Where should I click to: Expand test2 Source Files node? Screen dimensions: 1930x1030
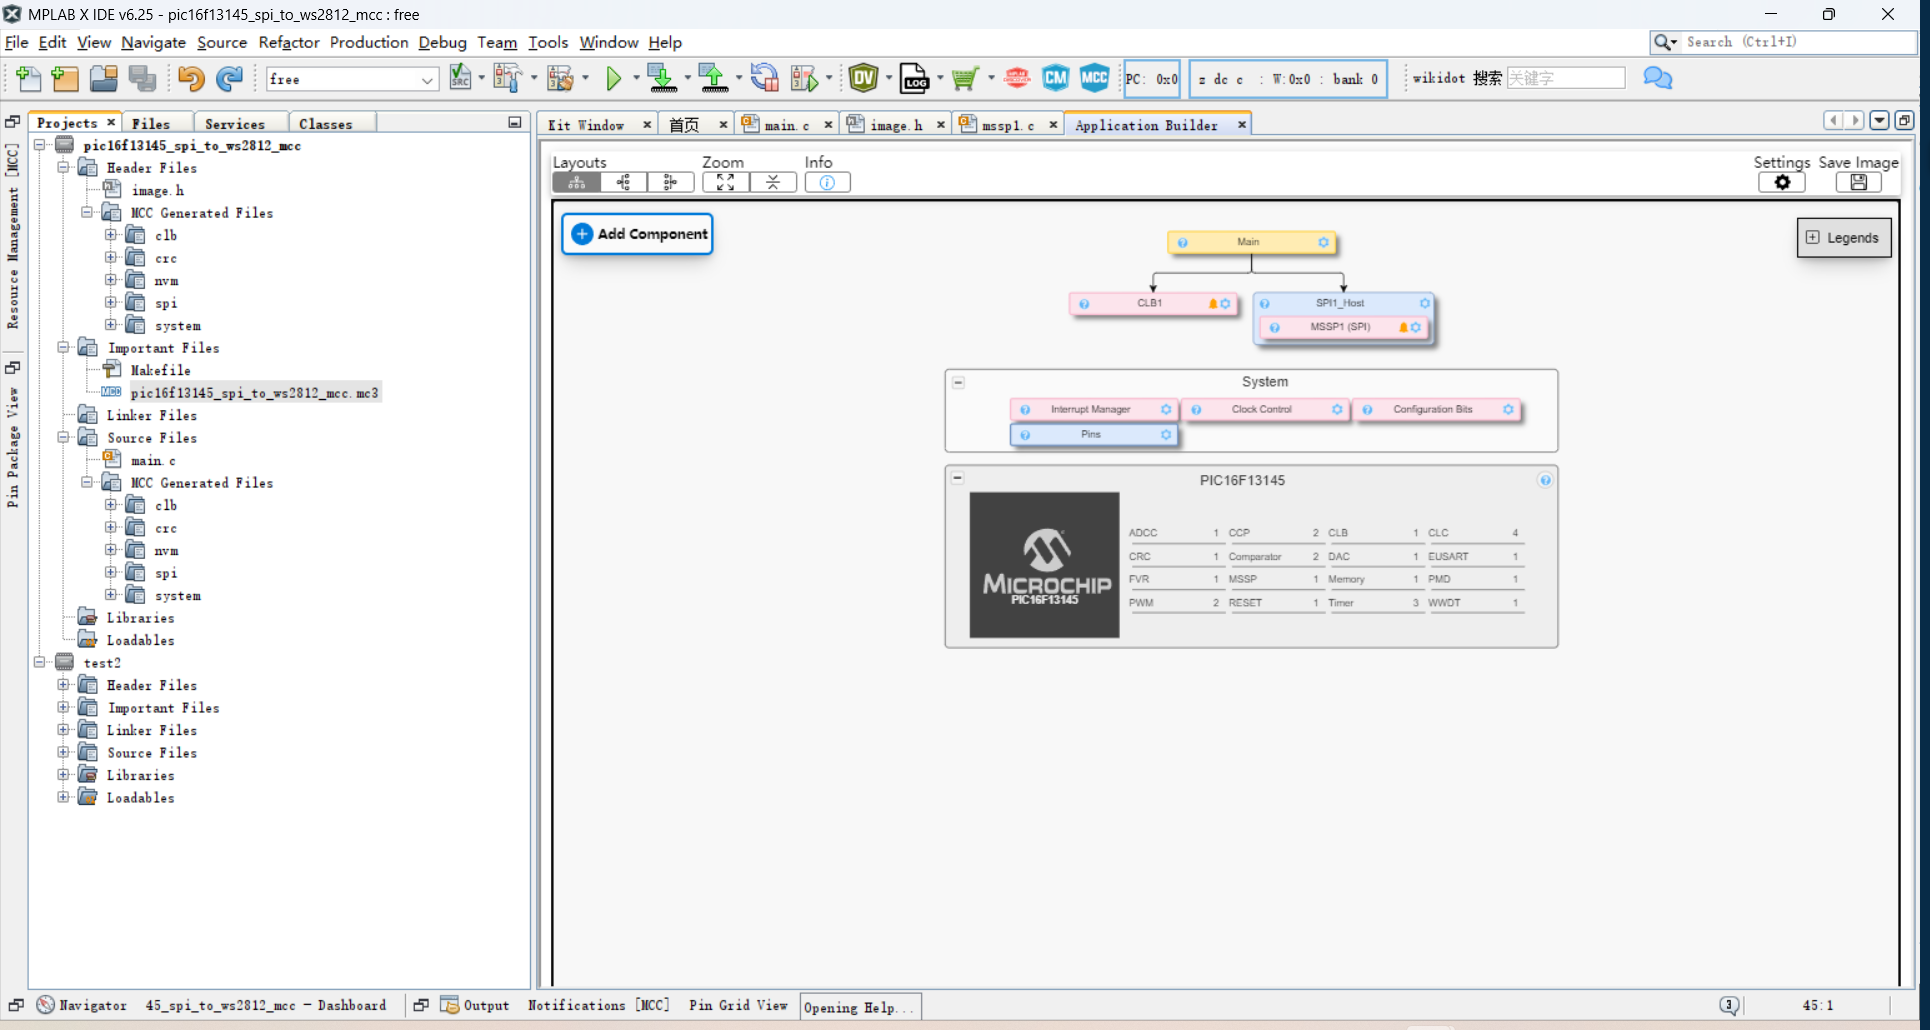coord(63,752)
